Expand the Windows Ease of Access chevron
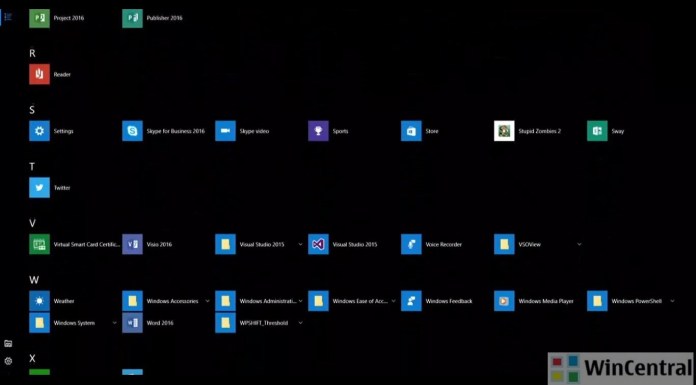Image resolution: width=696 pixels, height=385 pixels. coord(393,301)
